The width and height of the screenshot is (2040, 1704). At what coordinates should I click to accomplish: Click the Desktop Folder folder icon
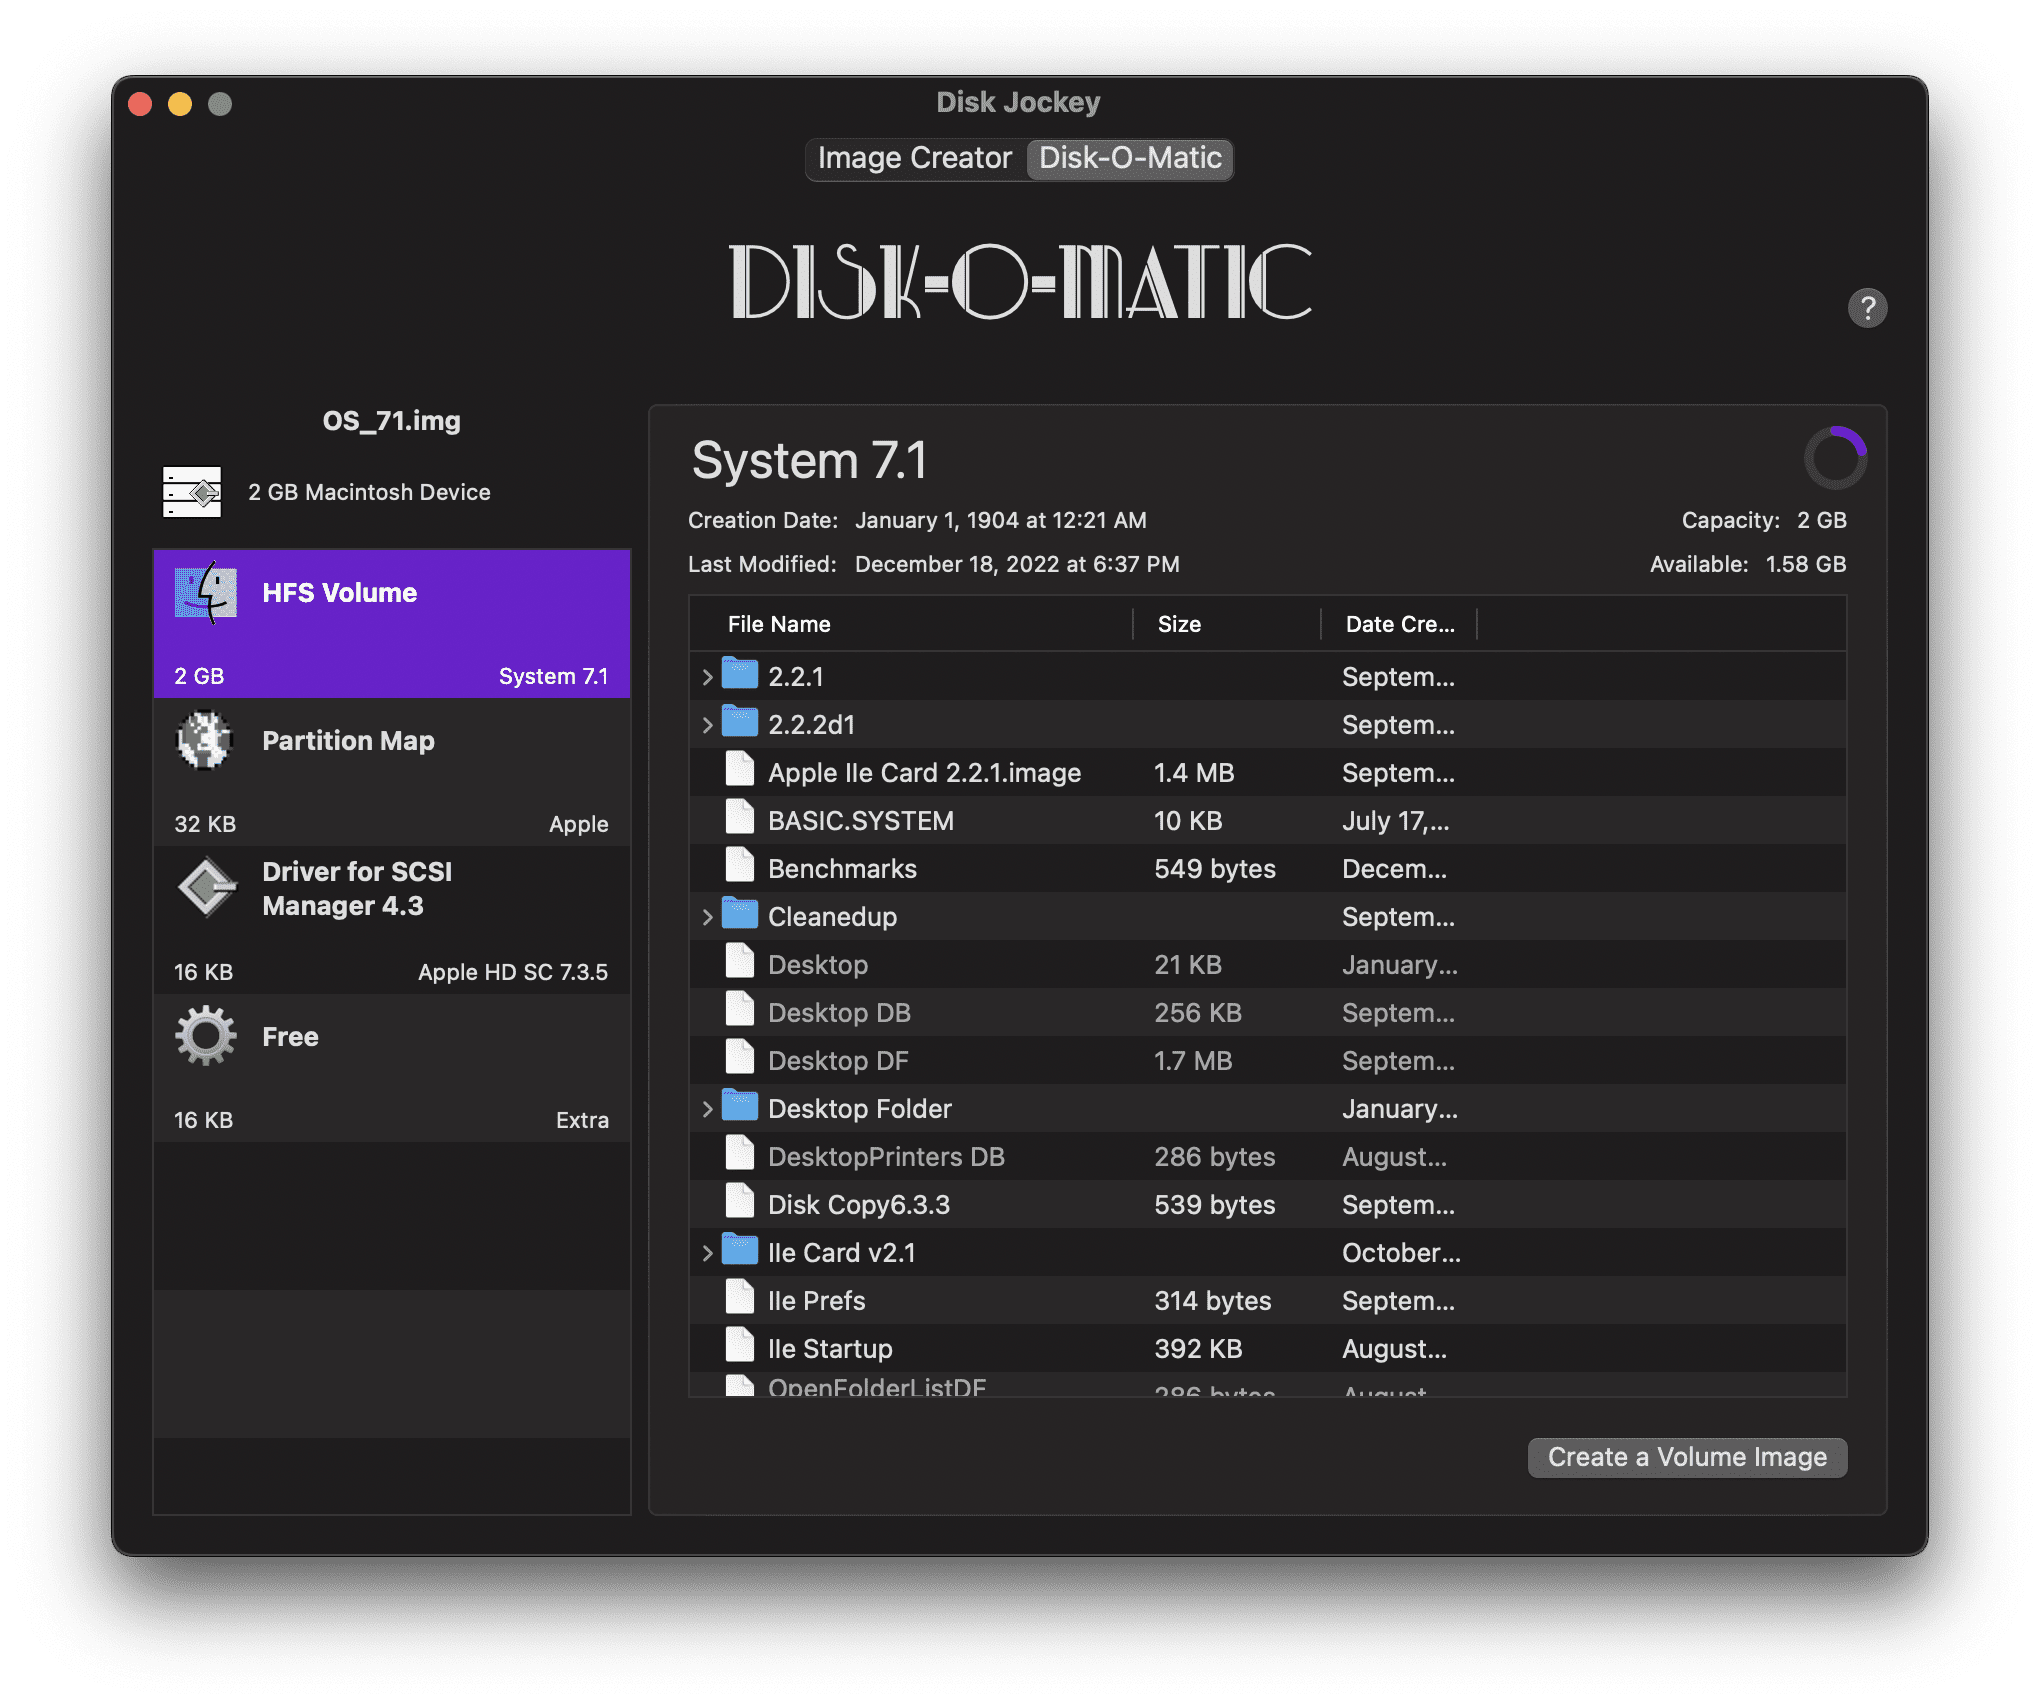click(740, 1106)
